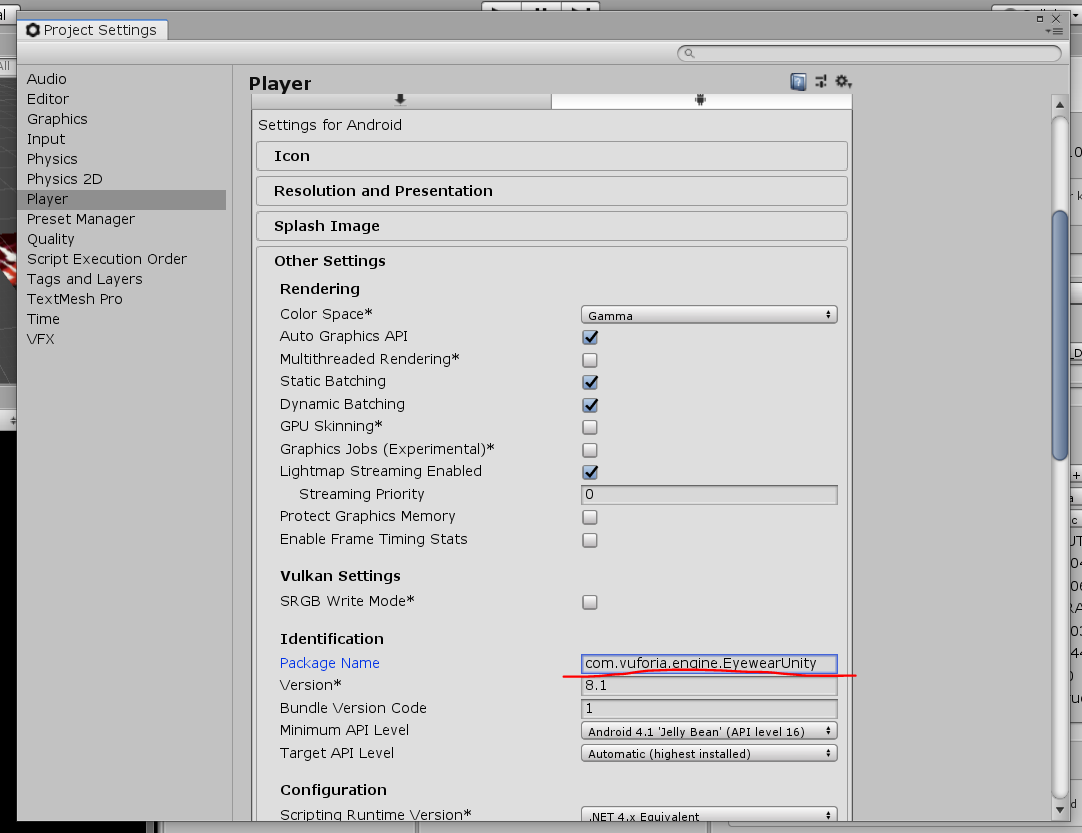
Task: Open the Target API Level dropdown
Action: point(709,754)
